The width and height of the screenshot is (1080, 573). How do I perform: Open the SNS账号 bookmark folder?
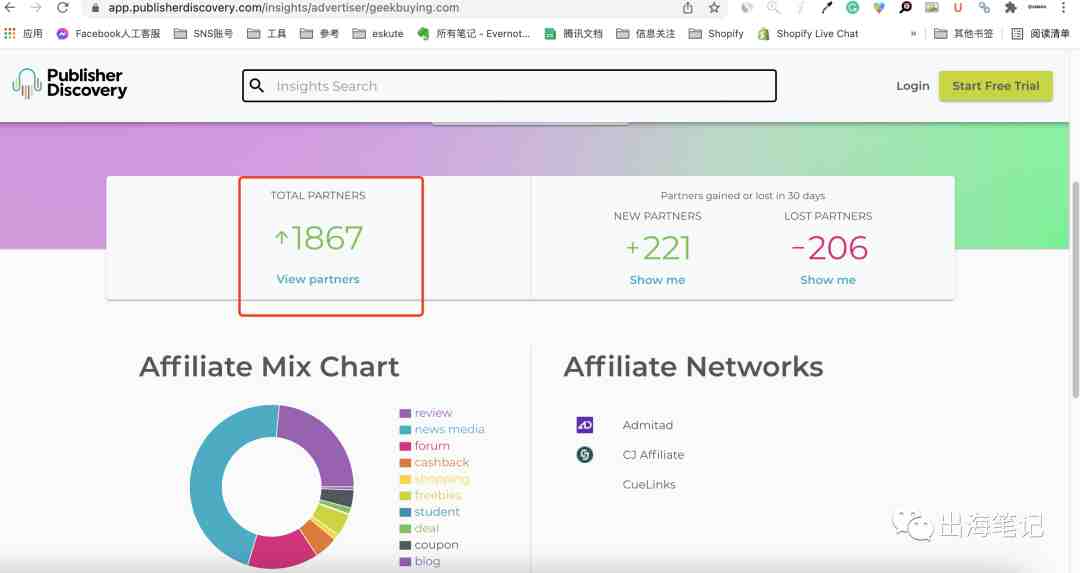click(x=203, y=33)
